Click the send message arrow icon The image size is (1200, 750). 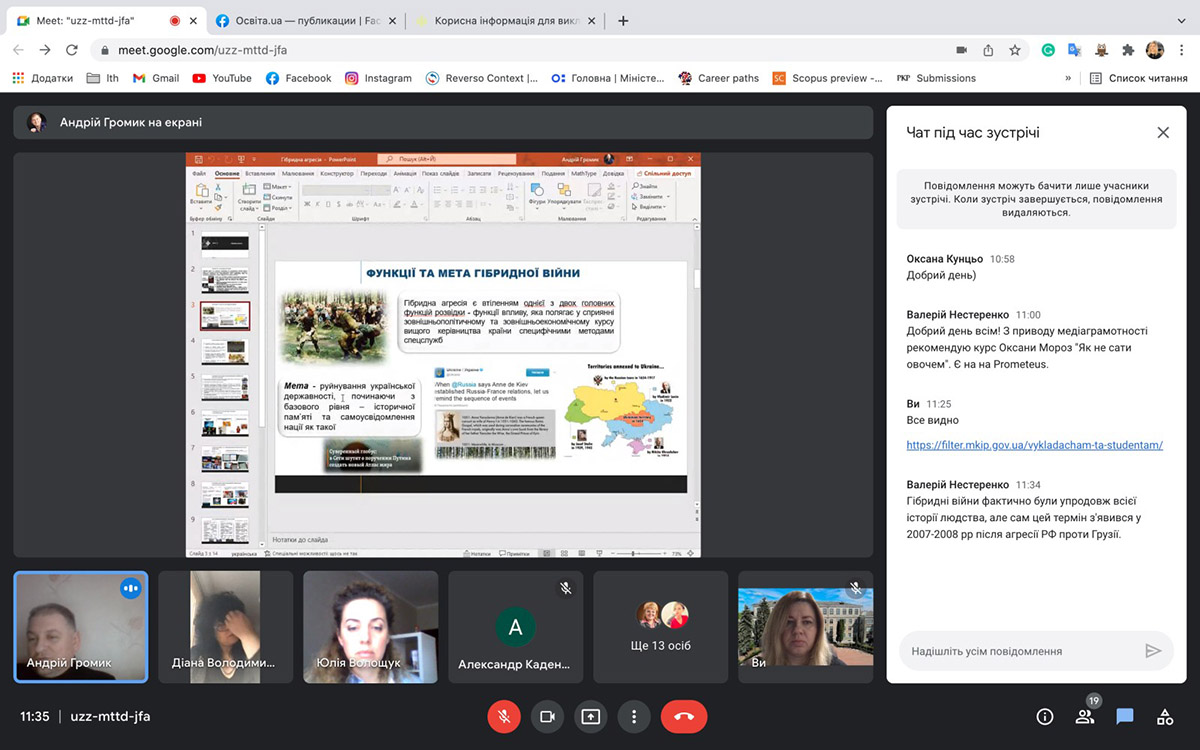pos(1153,651)
